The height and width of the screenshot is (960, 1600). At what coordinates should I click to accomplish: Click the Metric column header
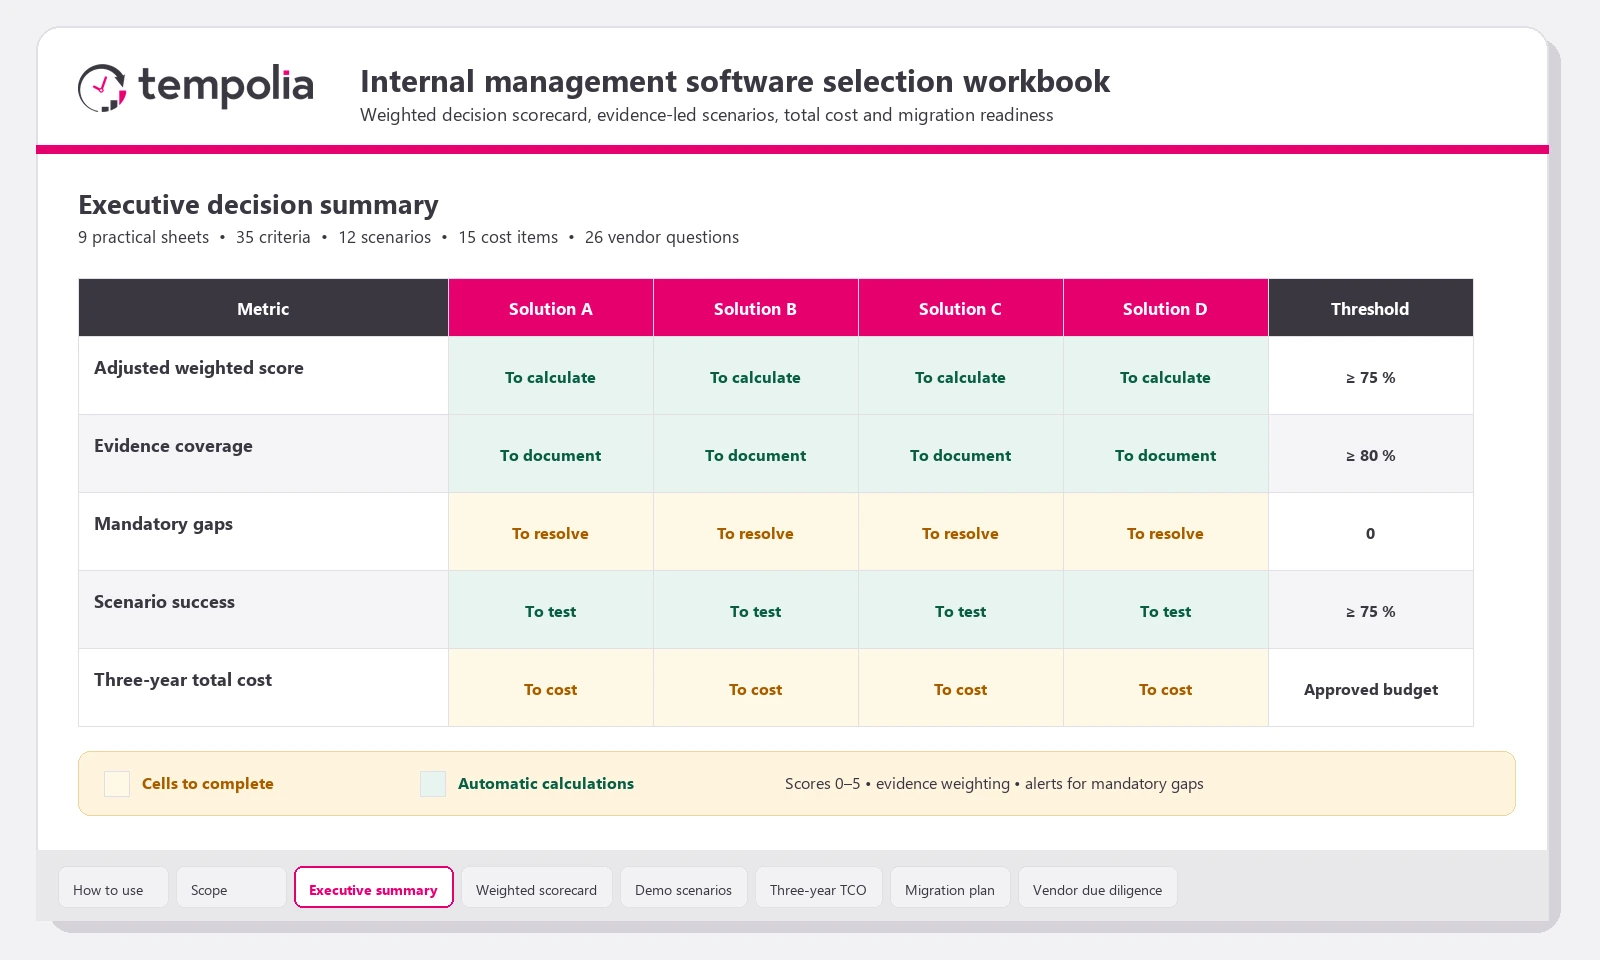click(x=263, y=308)
